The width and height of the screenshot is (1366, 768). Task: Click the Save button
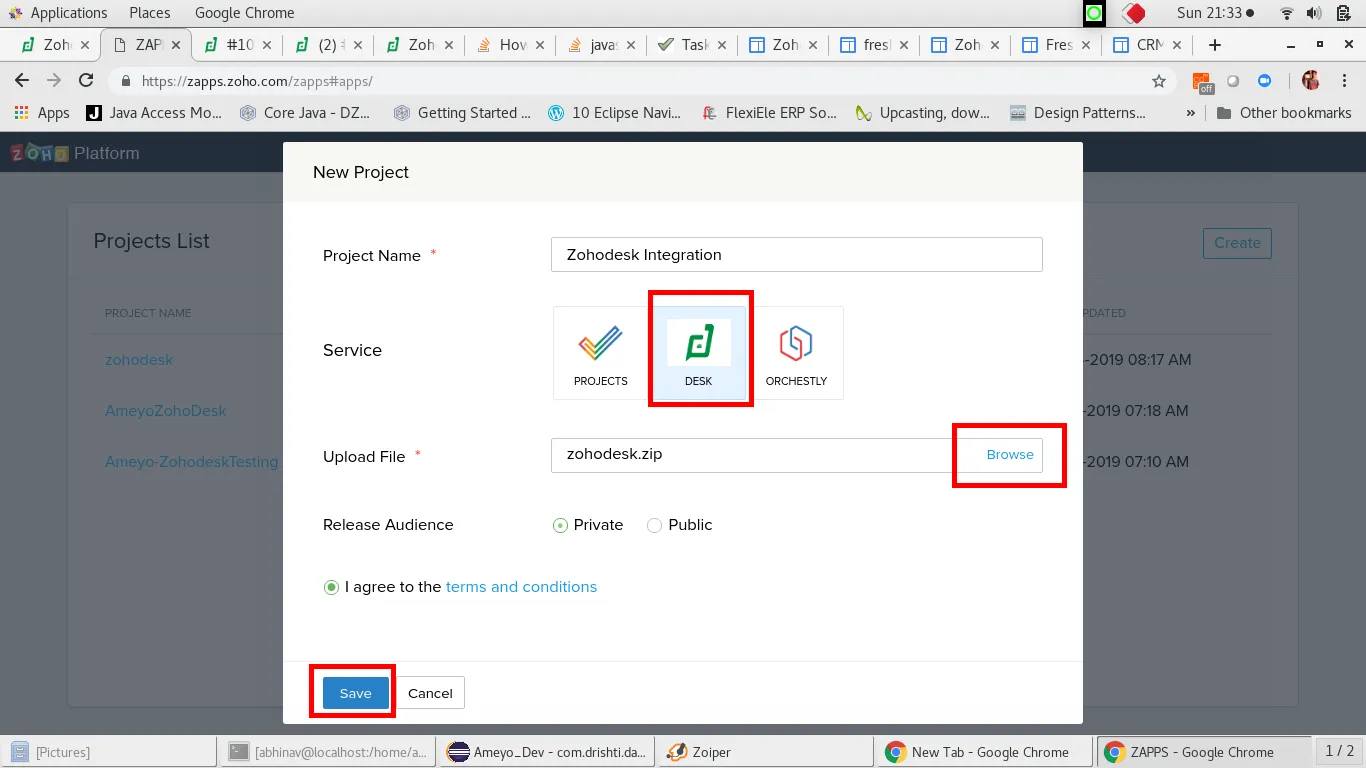point(355,693)
